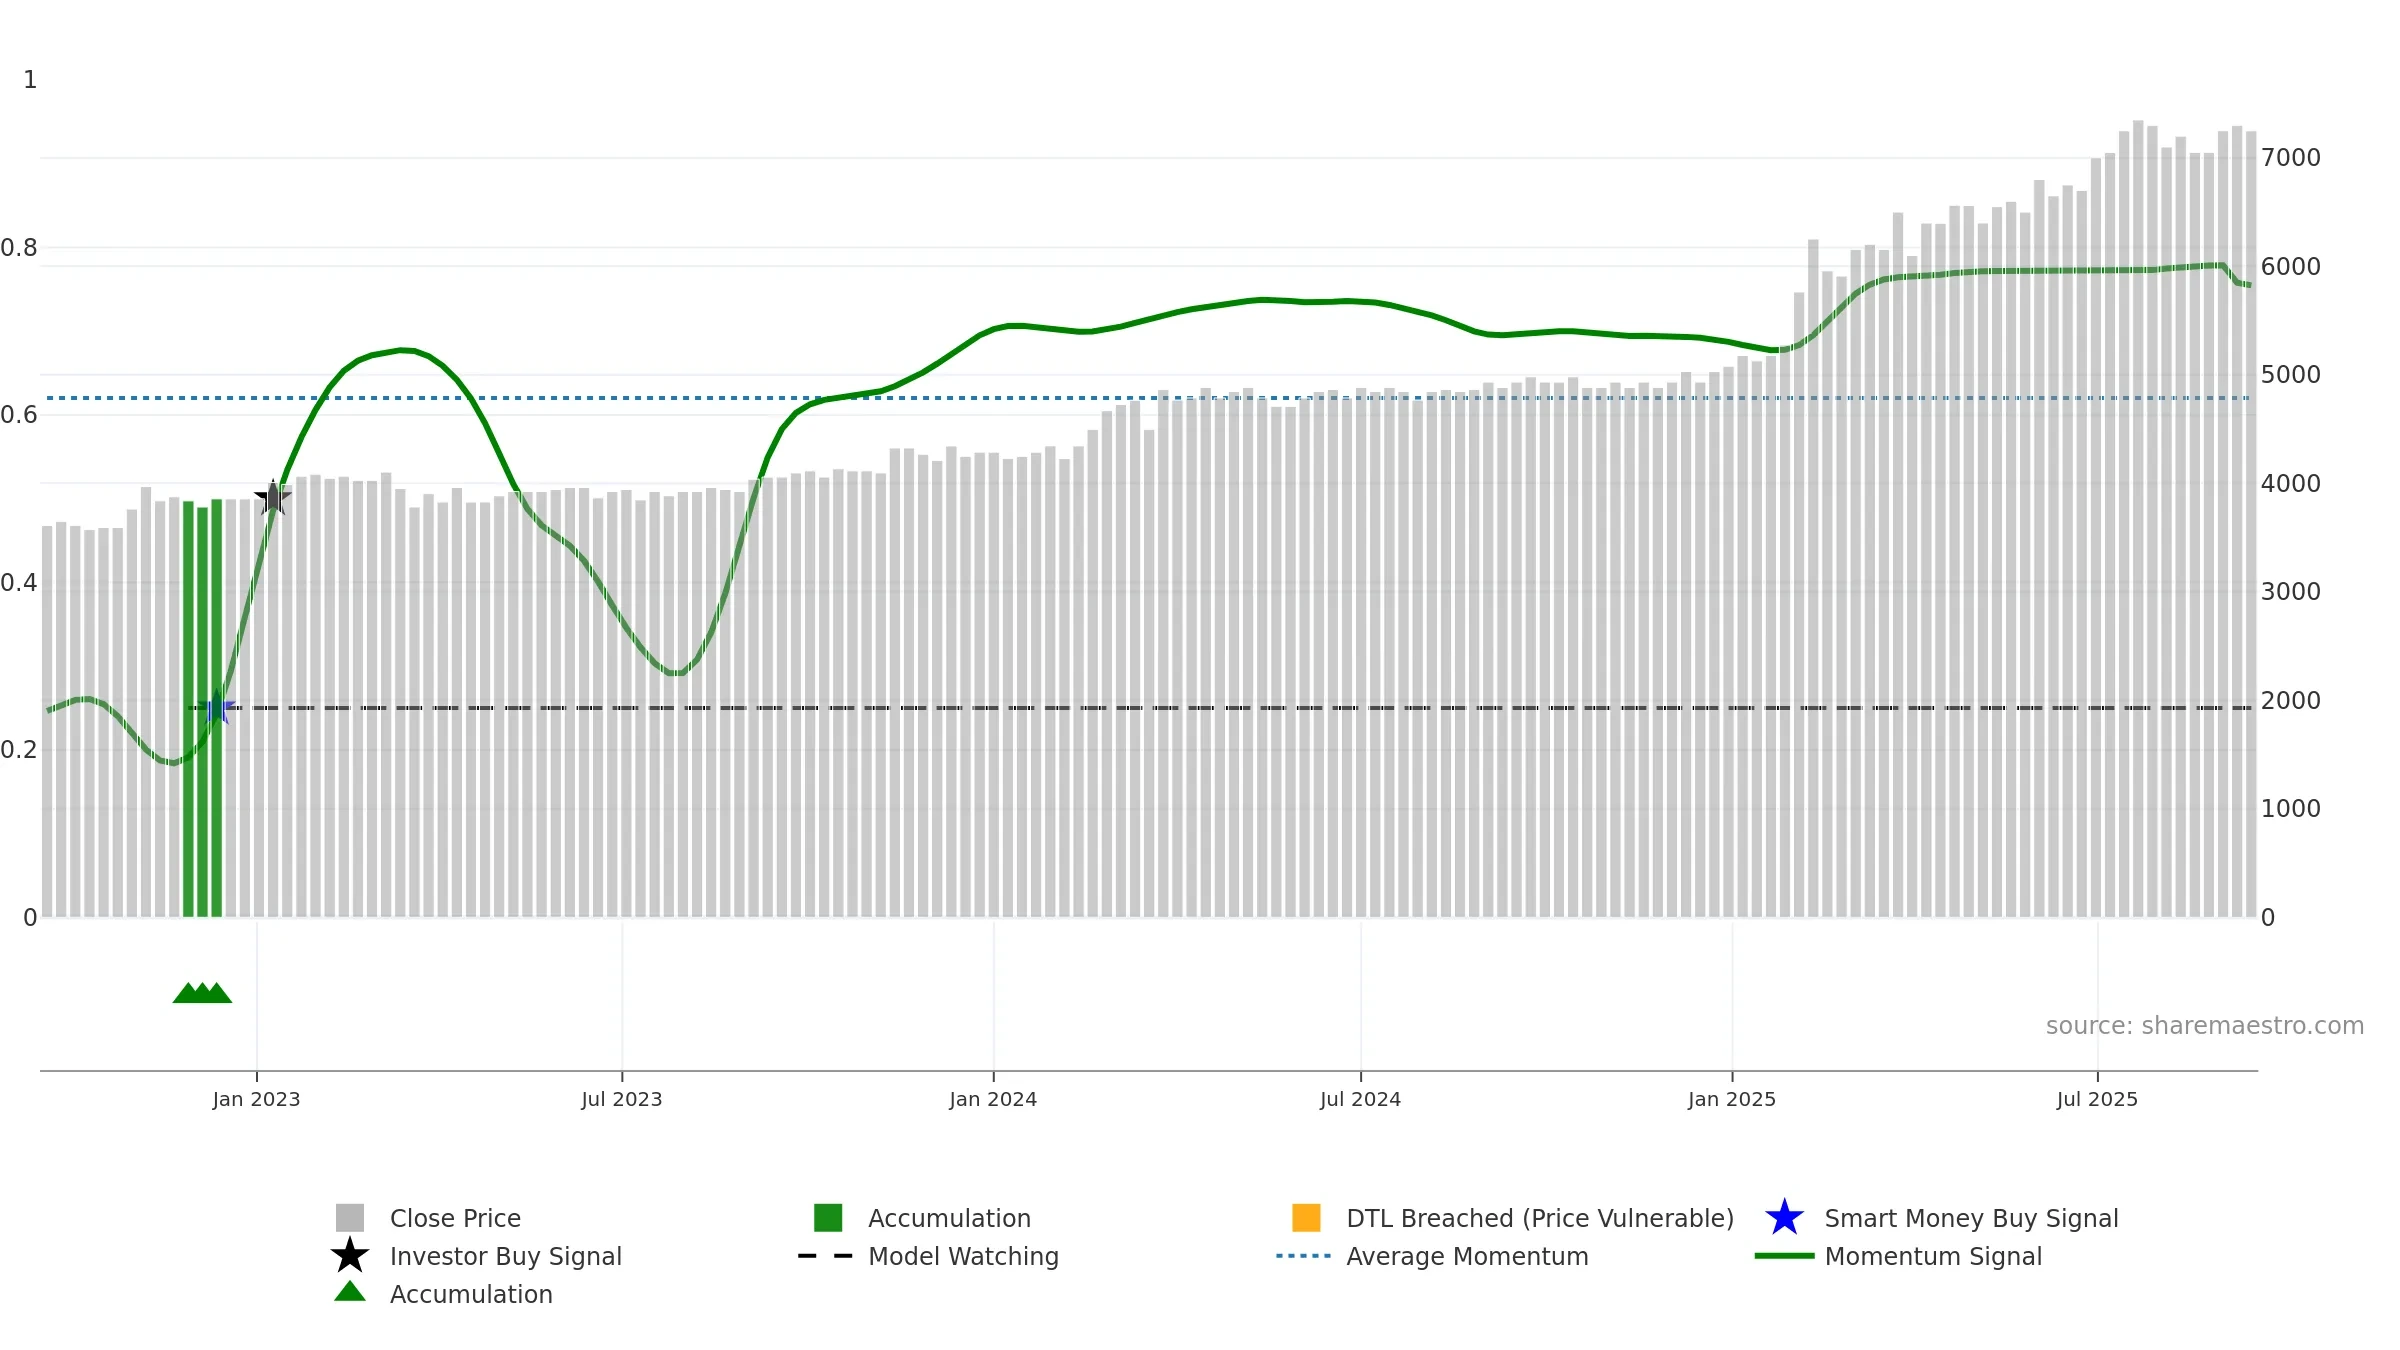Click the 4000 price axis label
This screenshot has width=2400, height=1350.
click(x=2291, y=484)
